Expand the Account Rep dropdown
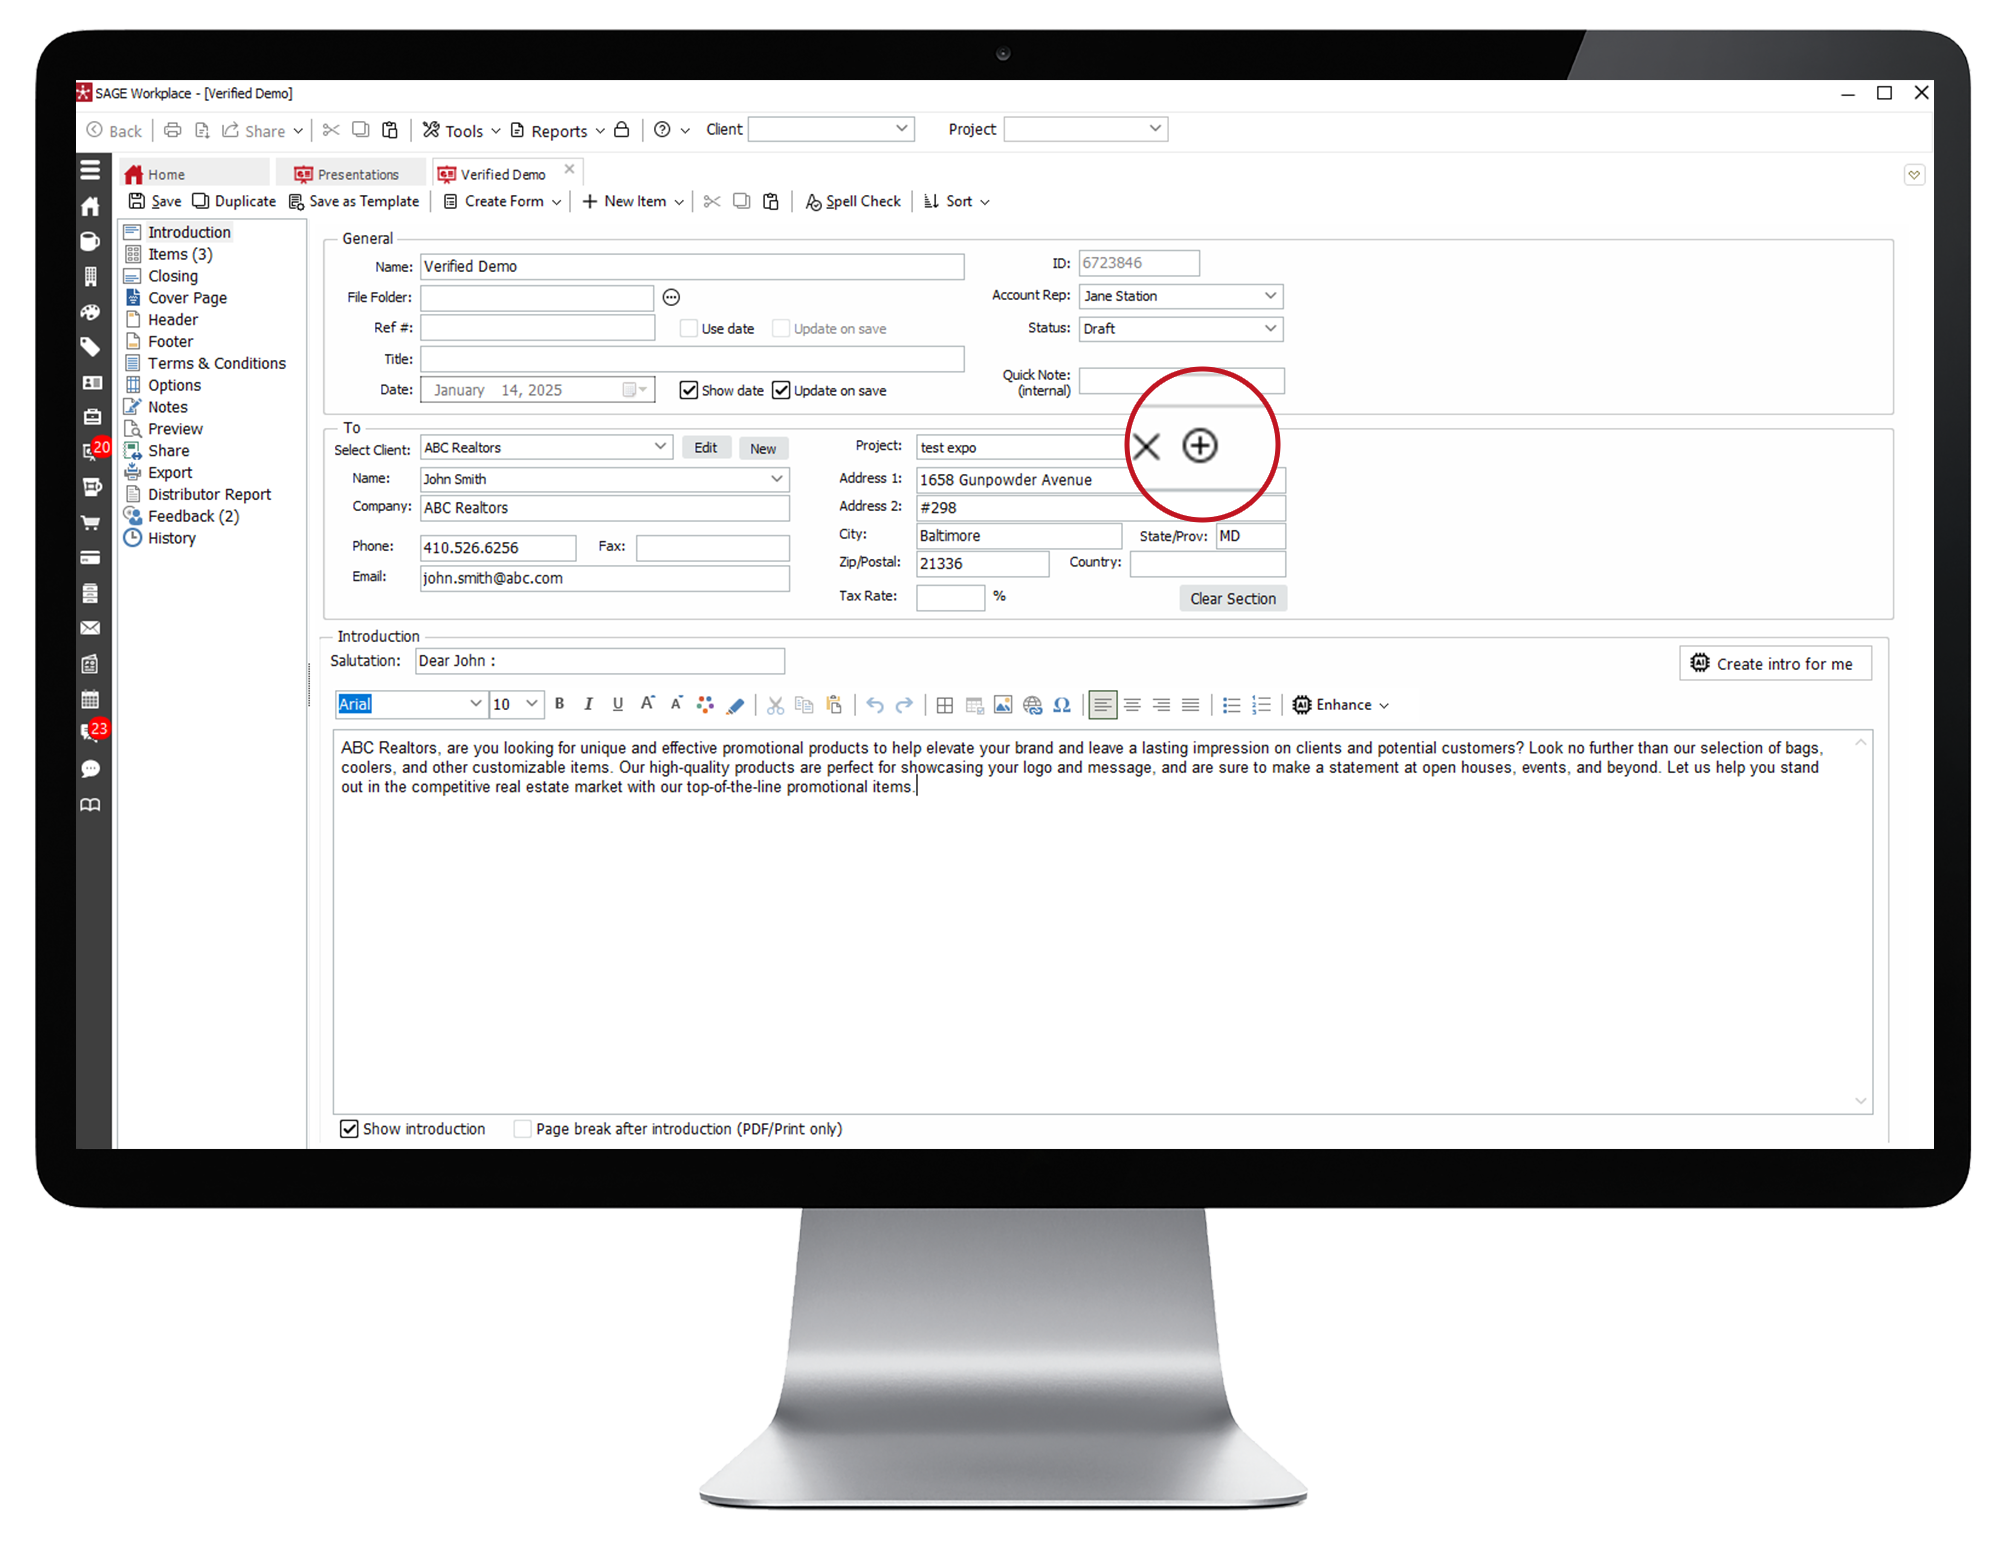The width and height of the screenshot is (2000, 1541). [x=1269, y=296]
